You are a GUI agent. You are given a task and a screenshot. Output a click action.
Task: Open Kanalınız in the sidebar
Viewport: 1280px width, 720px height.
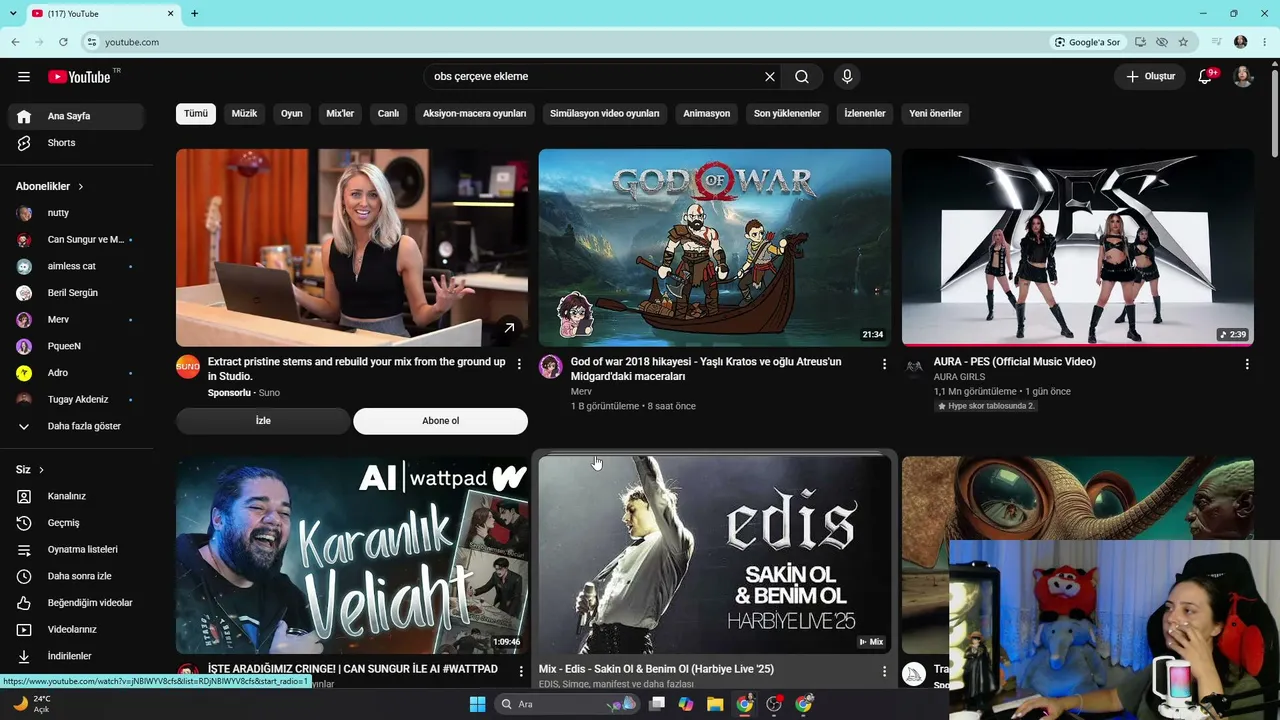[x=76, y=496]
